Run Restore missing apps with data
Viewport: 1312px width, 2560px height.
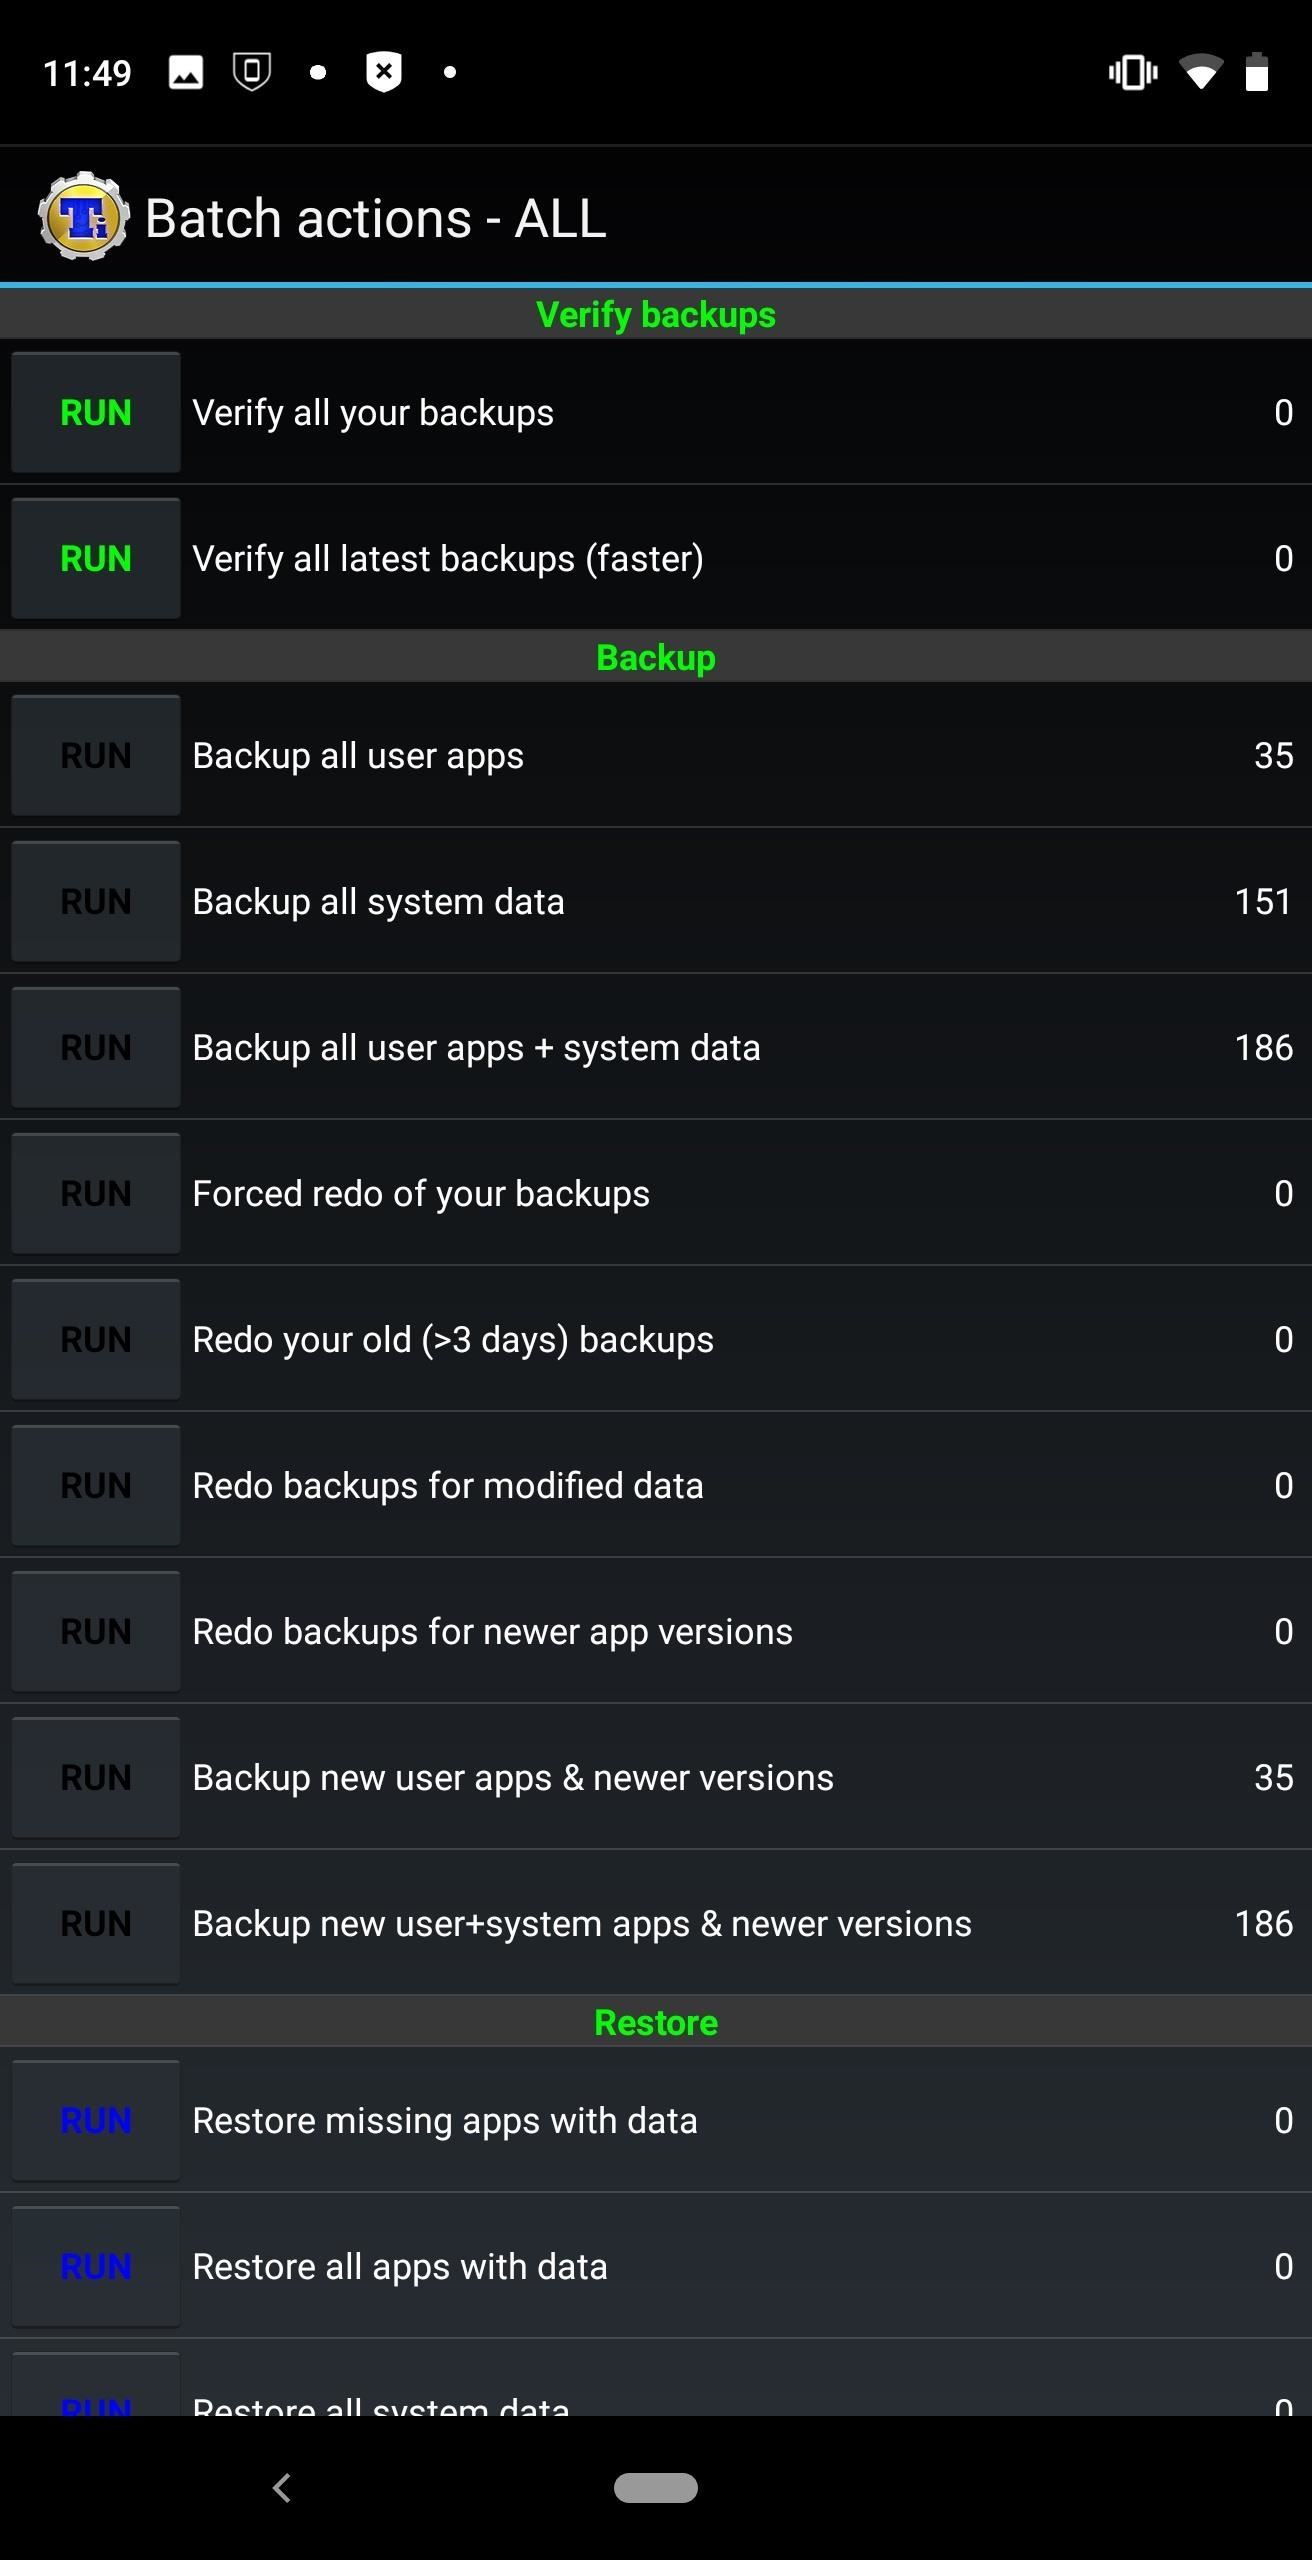tap(96, 2120)
